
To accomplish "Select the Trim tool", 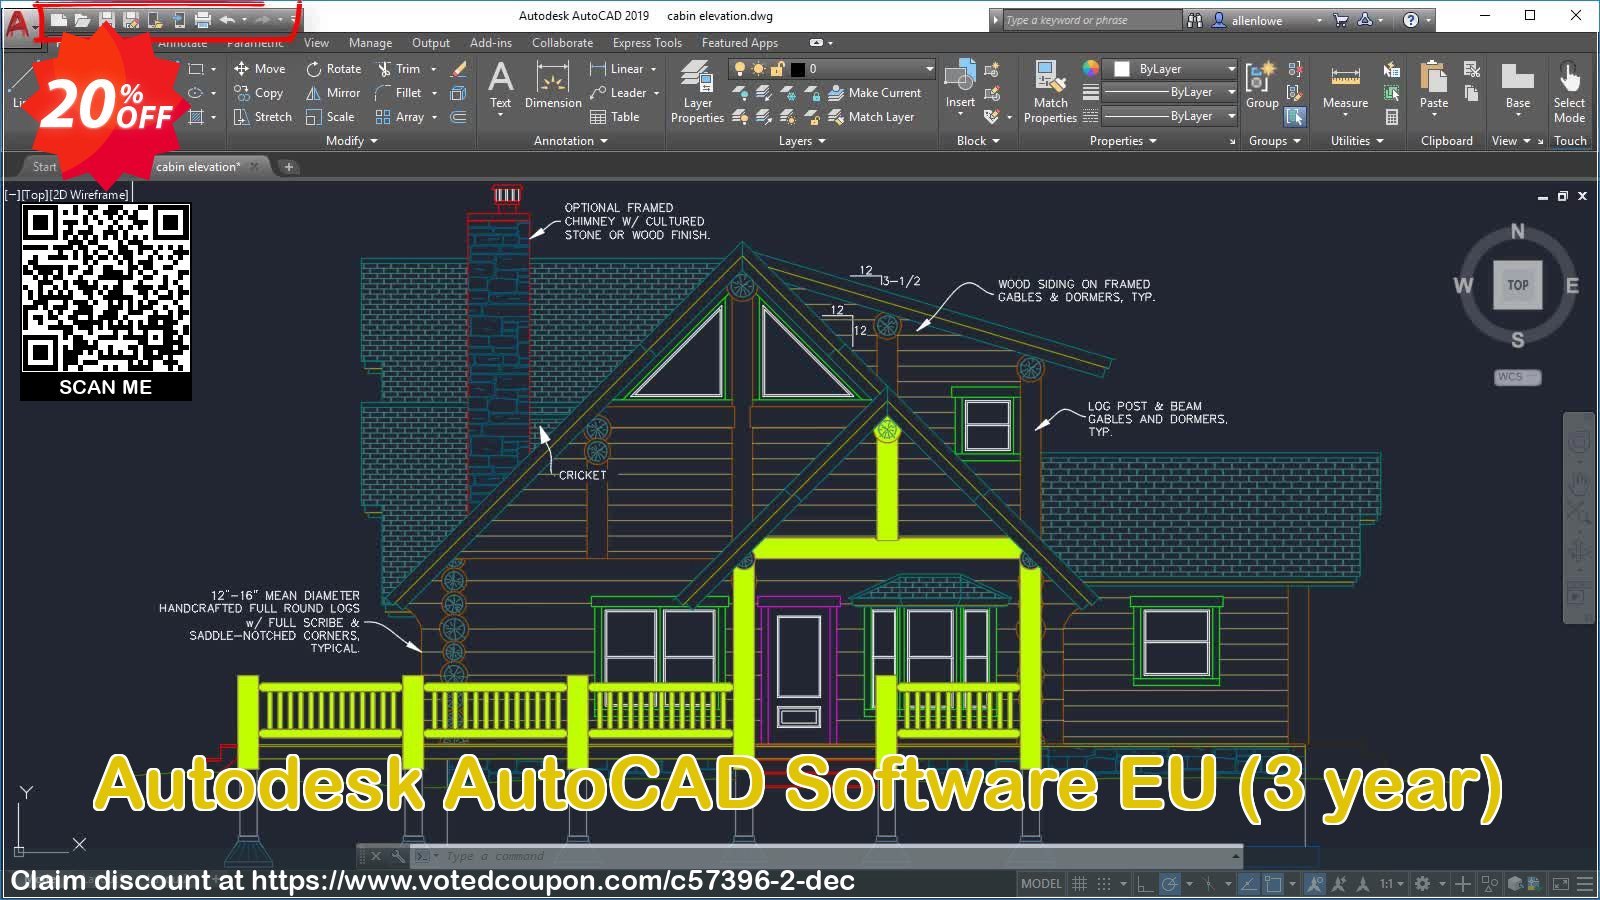I will [x=398, y=69].
